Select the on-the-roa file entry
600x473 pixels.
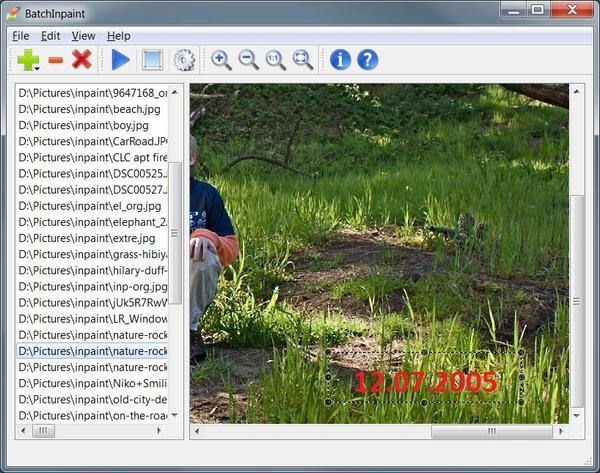click(x=92, y=415)
